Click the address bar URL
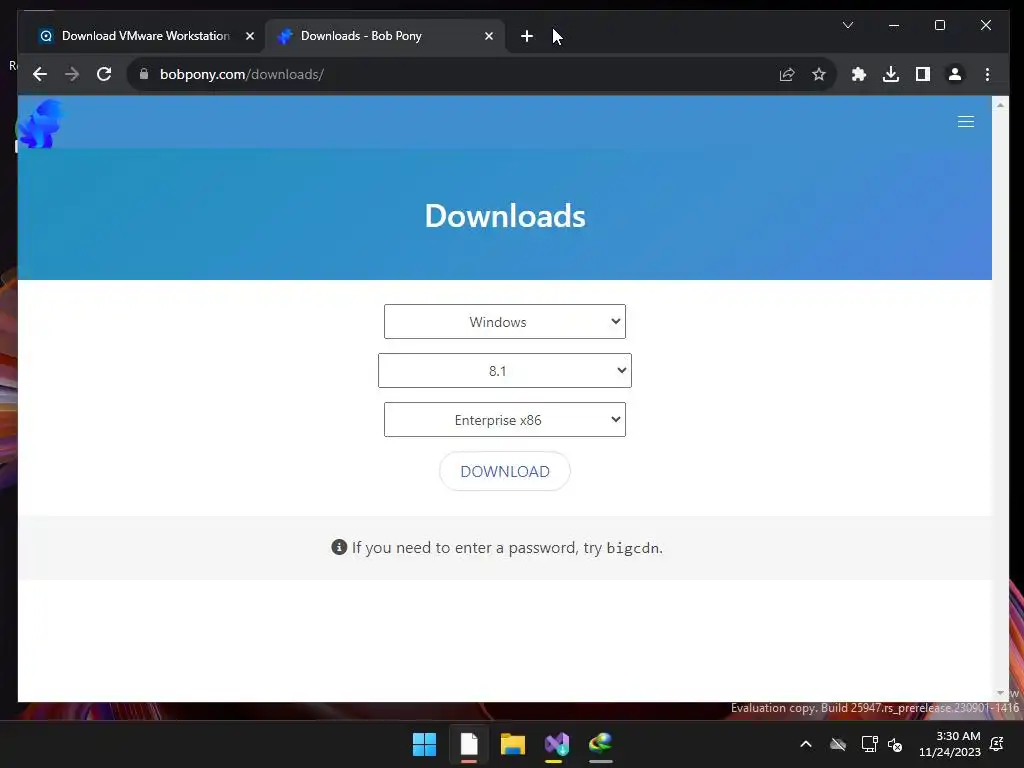This screenshot has height=768, width=1024. pyautogui.click(x=242, y=74)
